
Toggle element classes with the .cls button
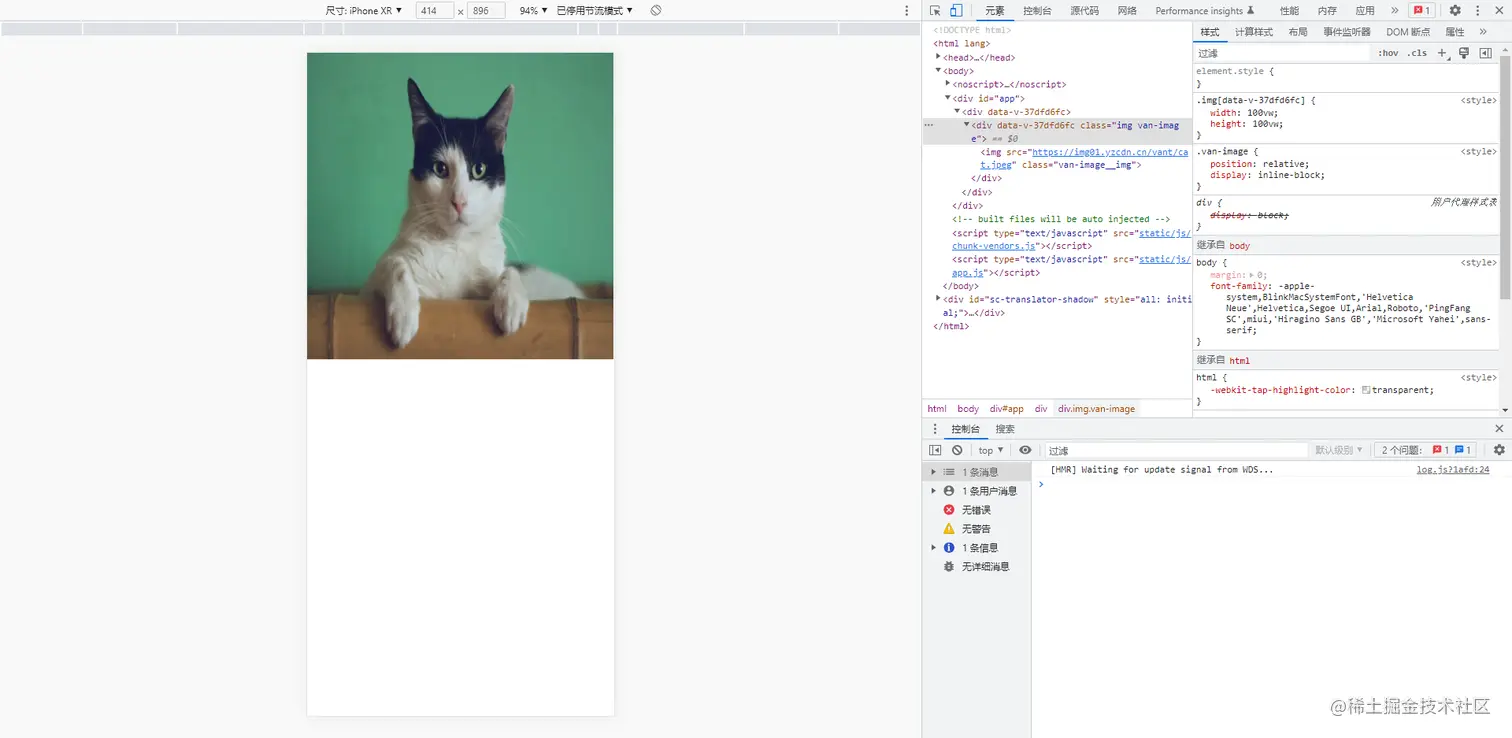(x=1417, y=52)
